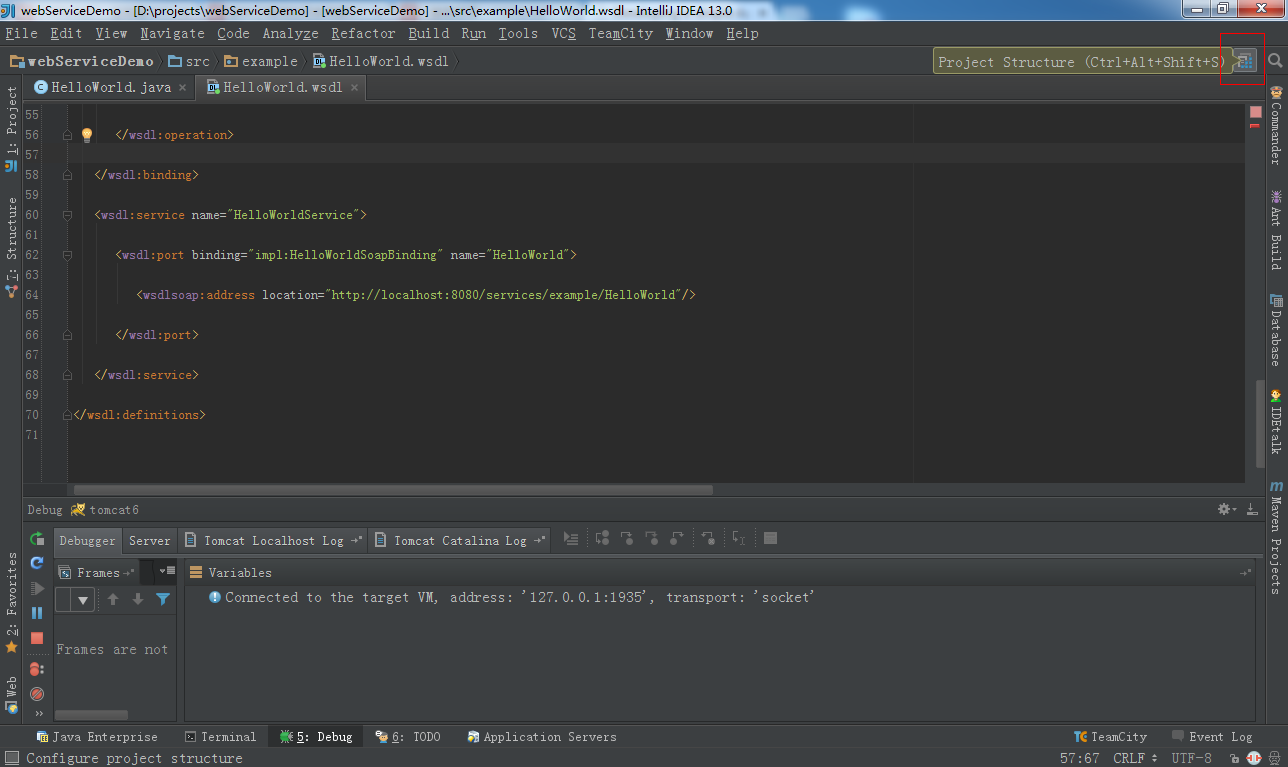Open the Build menu
Viewport: 1288px width, 767px height.
428,33
